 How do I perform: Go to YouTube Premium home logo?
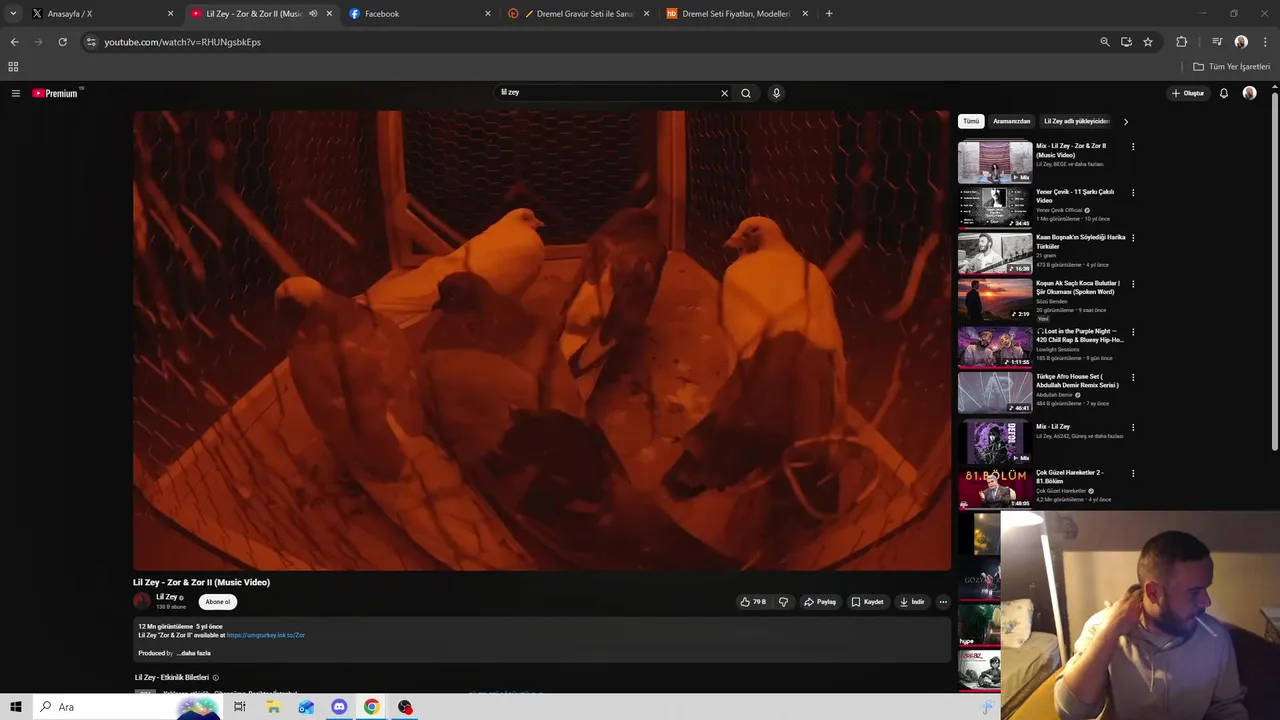[x=55, y=93]
